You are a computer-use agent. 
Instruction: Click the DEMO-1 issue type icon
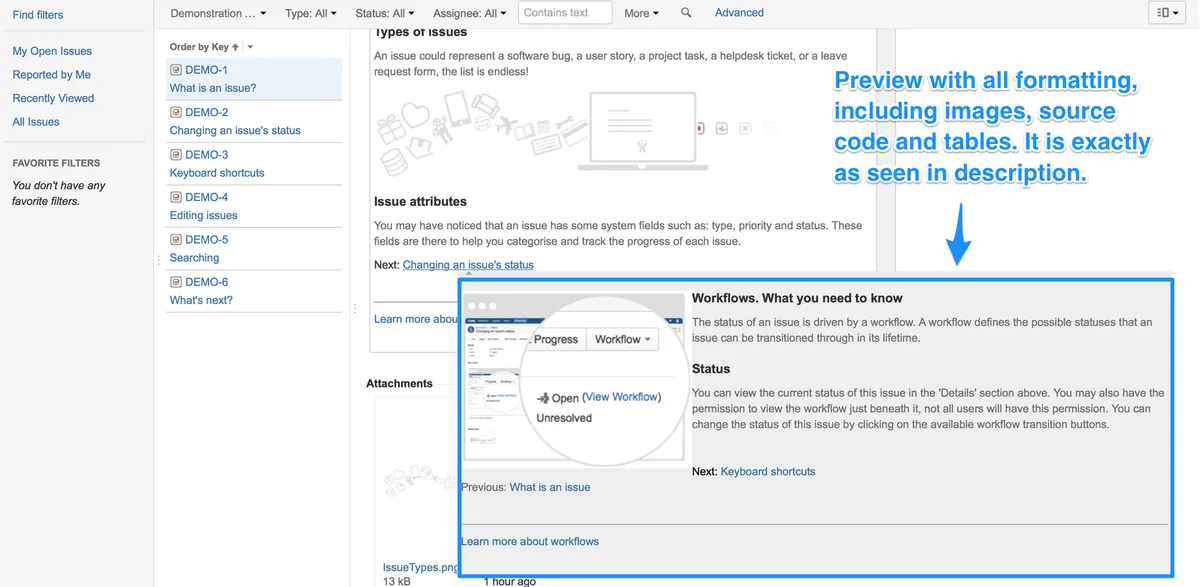tap(176, 70)
